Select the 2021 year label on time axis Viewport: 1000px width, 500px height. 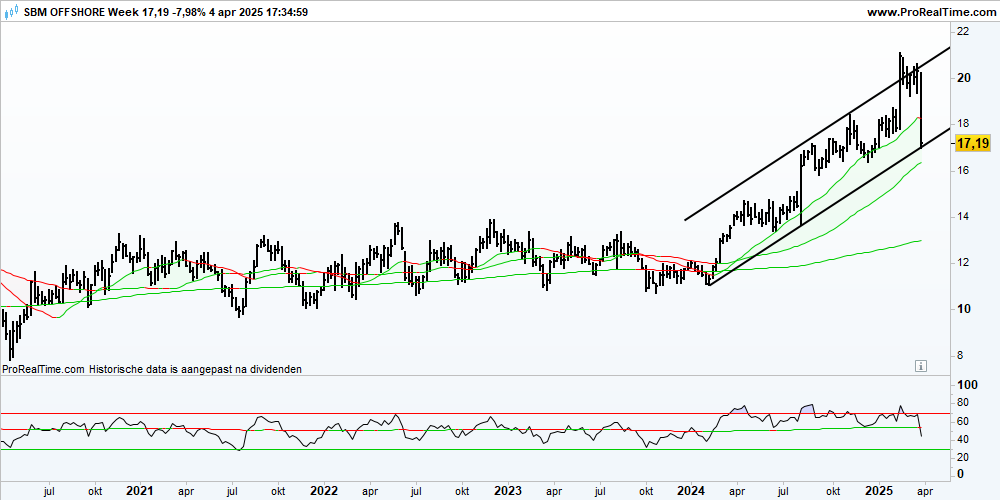140,491
